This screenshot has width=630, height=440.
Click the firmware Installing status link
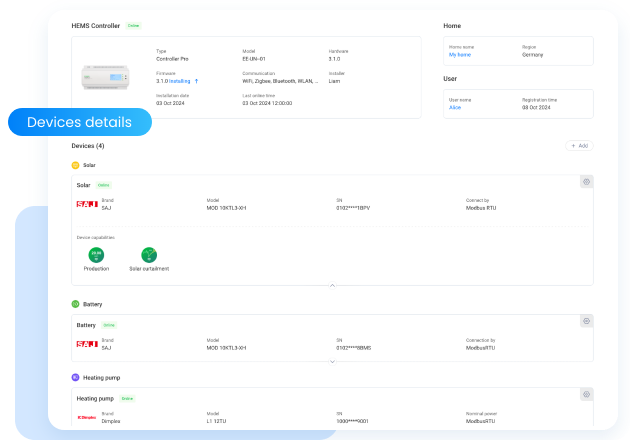[x=180, y=80]
